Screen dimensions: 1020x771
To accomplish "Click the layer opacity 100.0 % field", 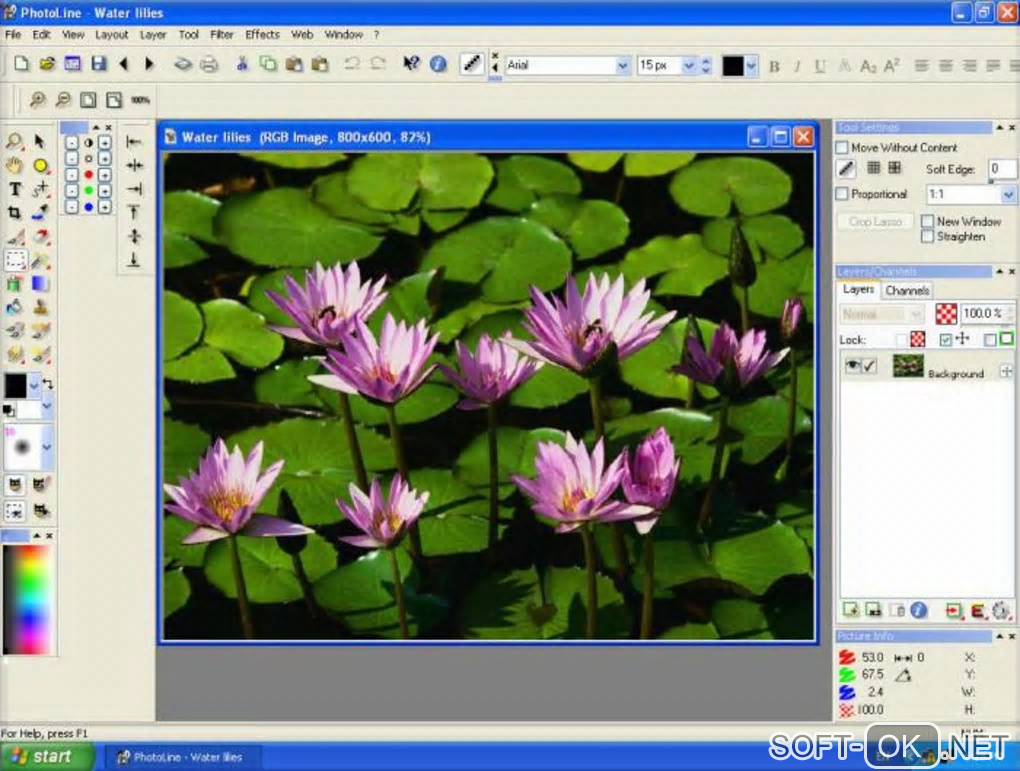I will coord(983,314).
